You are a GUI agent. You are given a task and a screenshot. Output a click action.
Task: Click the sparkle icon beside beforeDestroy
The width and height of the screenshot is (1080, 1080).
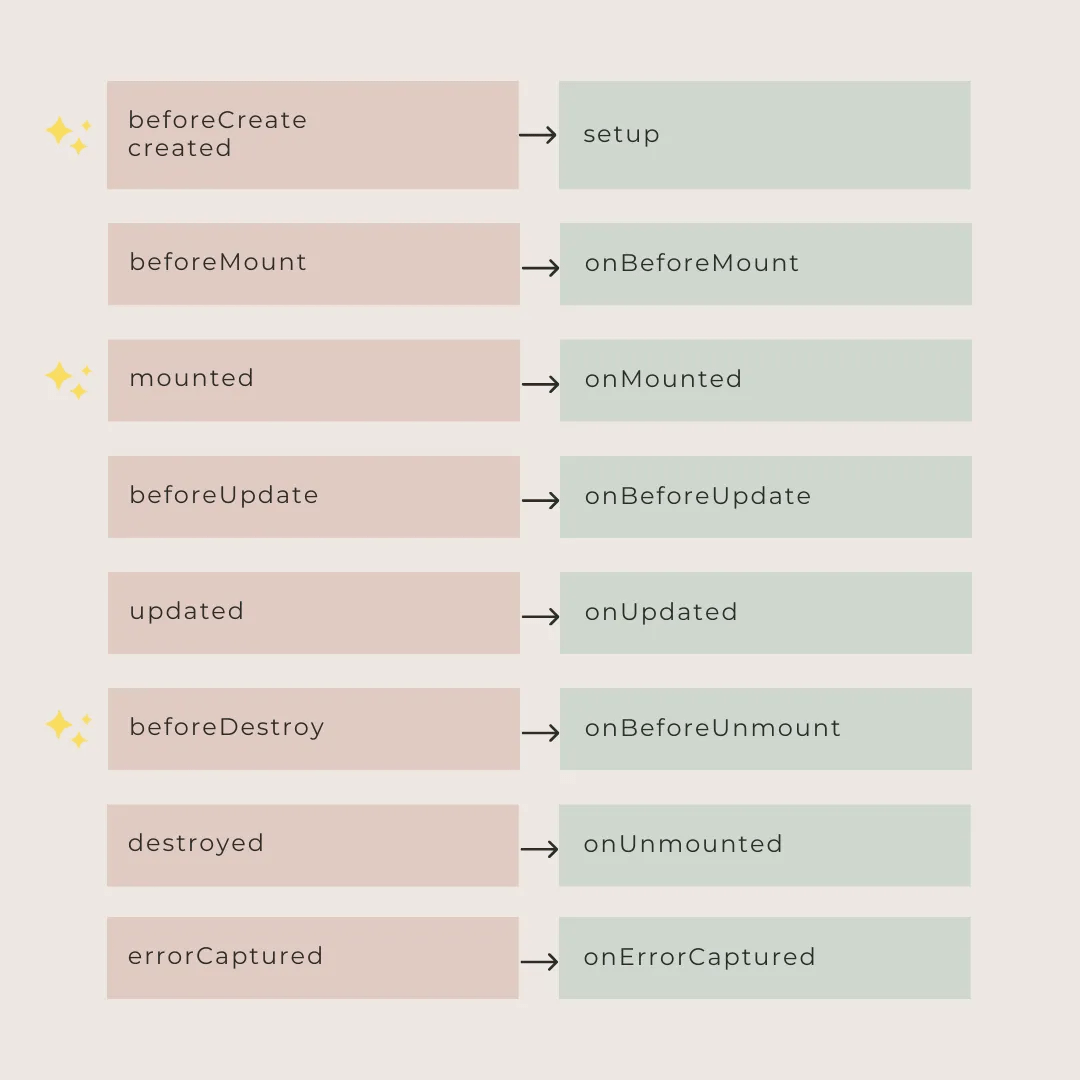click(69, 727)
